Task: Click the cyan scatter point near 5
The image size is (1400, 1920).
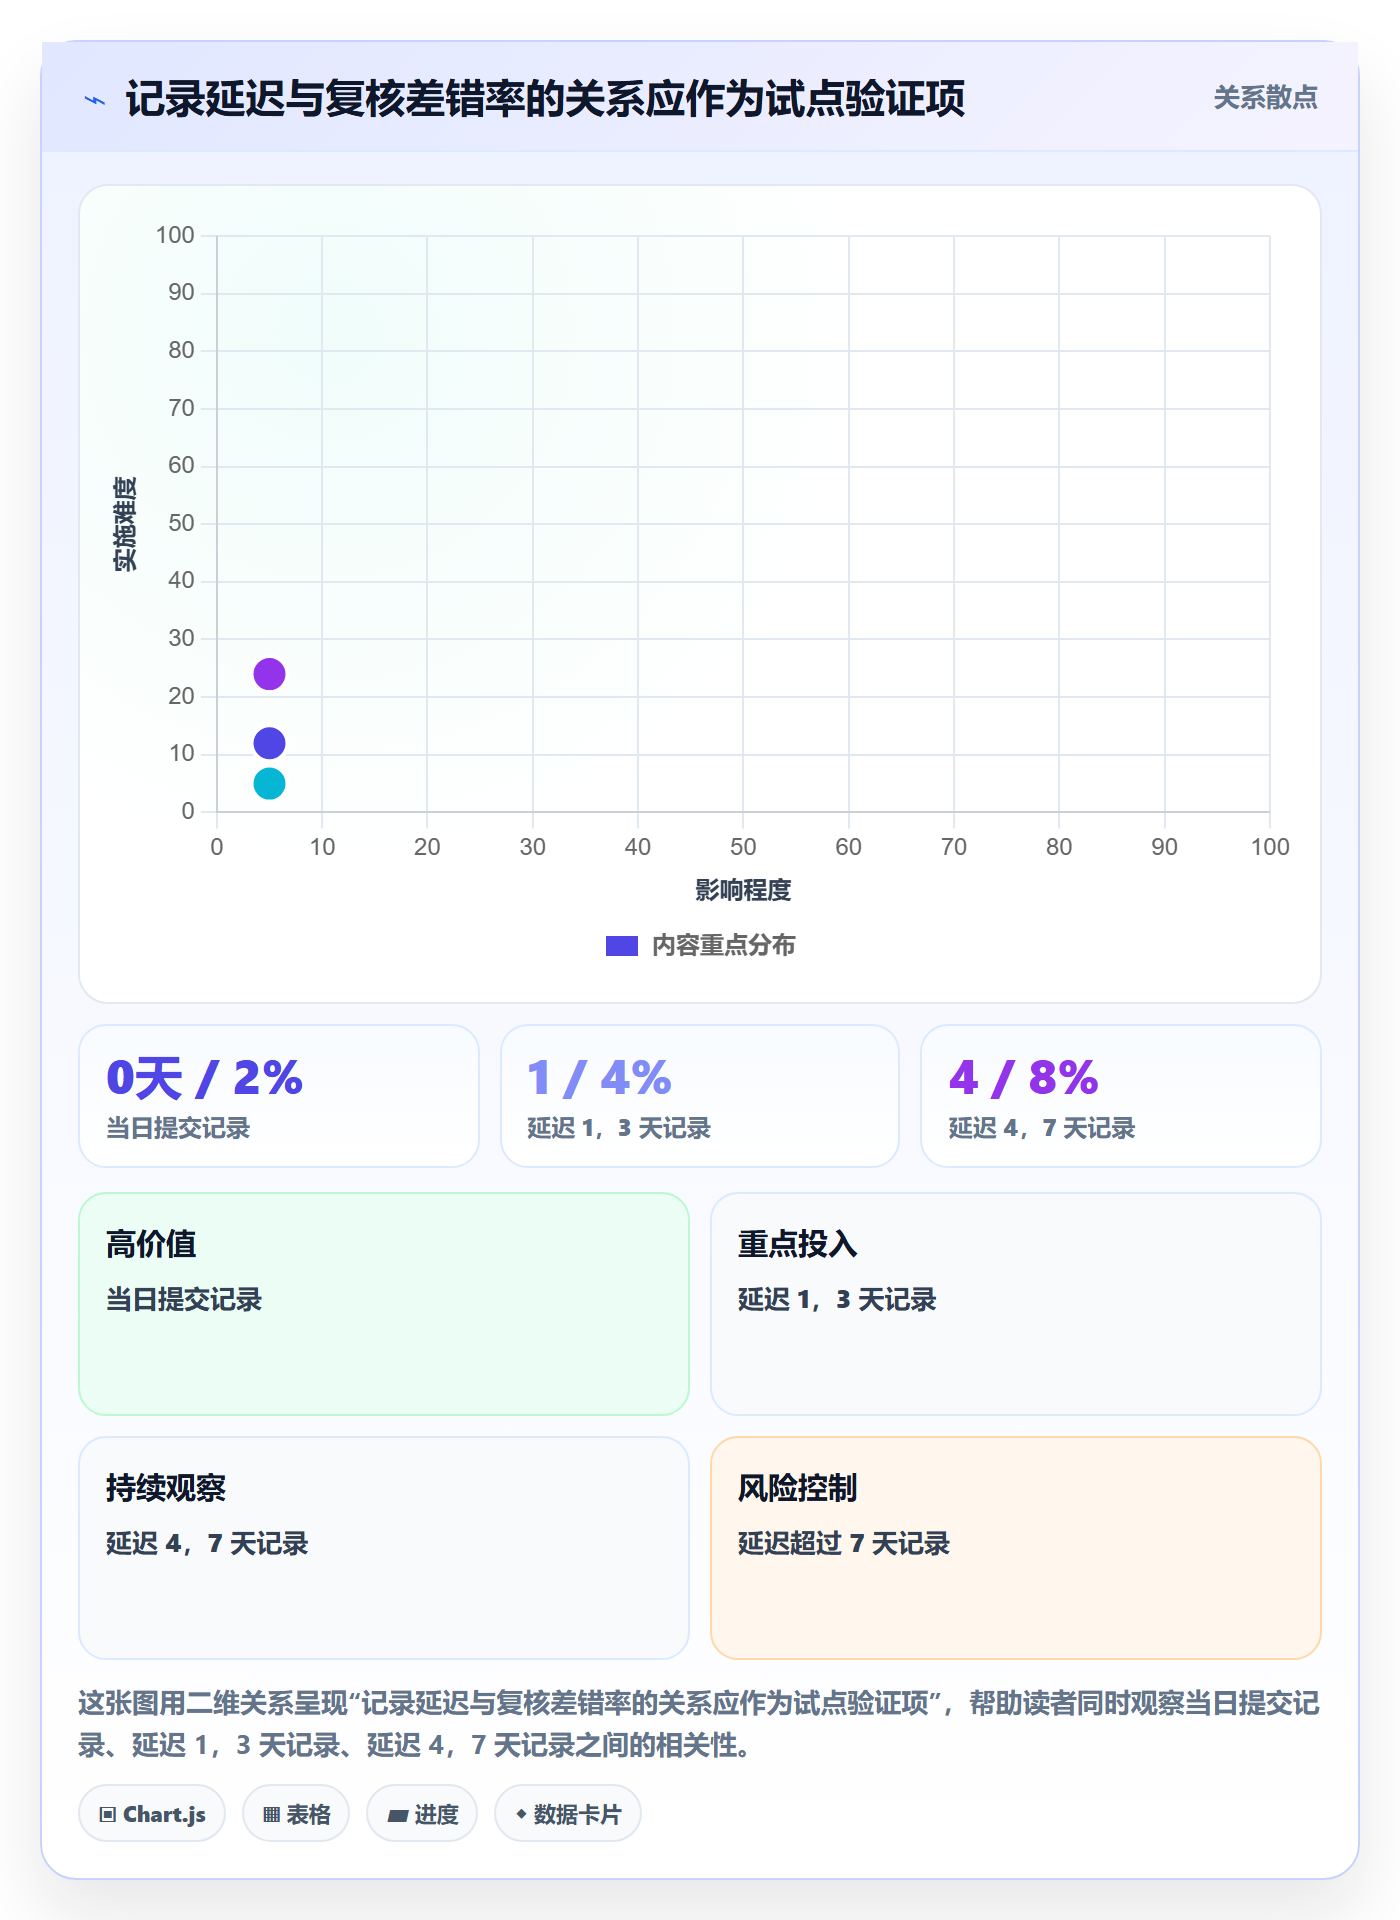Action: [269, 783]
